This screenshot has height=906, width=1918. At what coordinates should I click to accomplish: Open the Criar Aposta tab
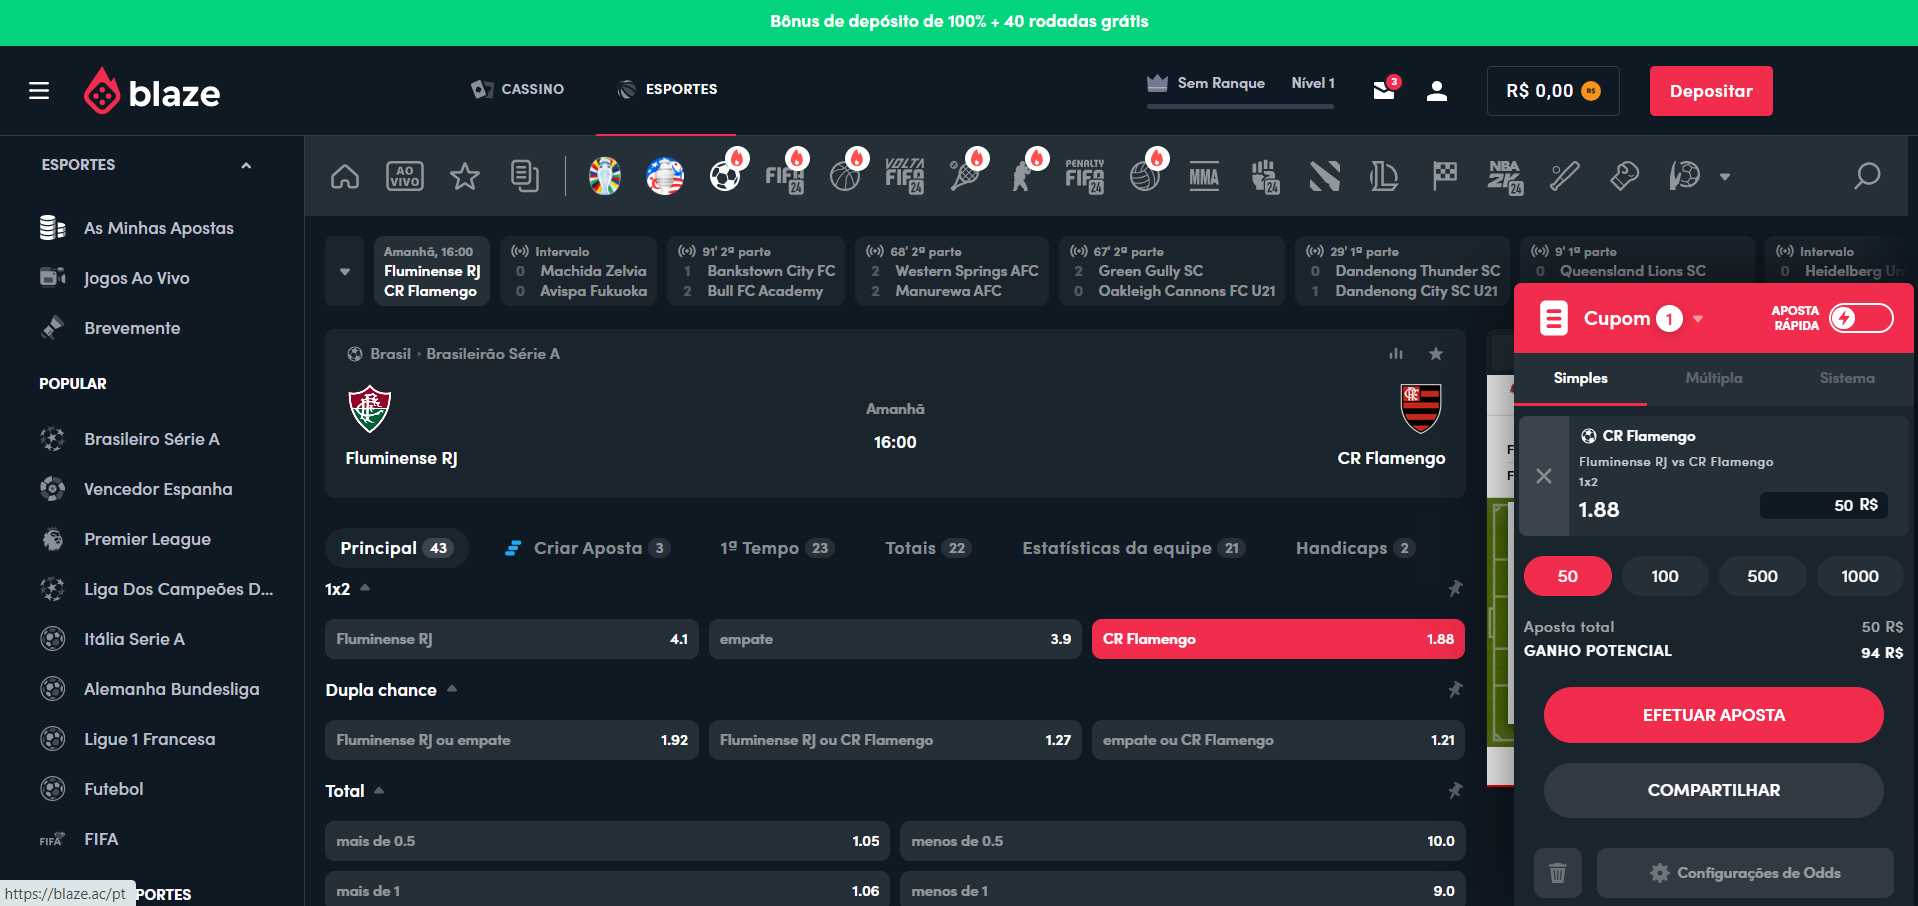coord(587,548)
